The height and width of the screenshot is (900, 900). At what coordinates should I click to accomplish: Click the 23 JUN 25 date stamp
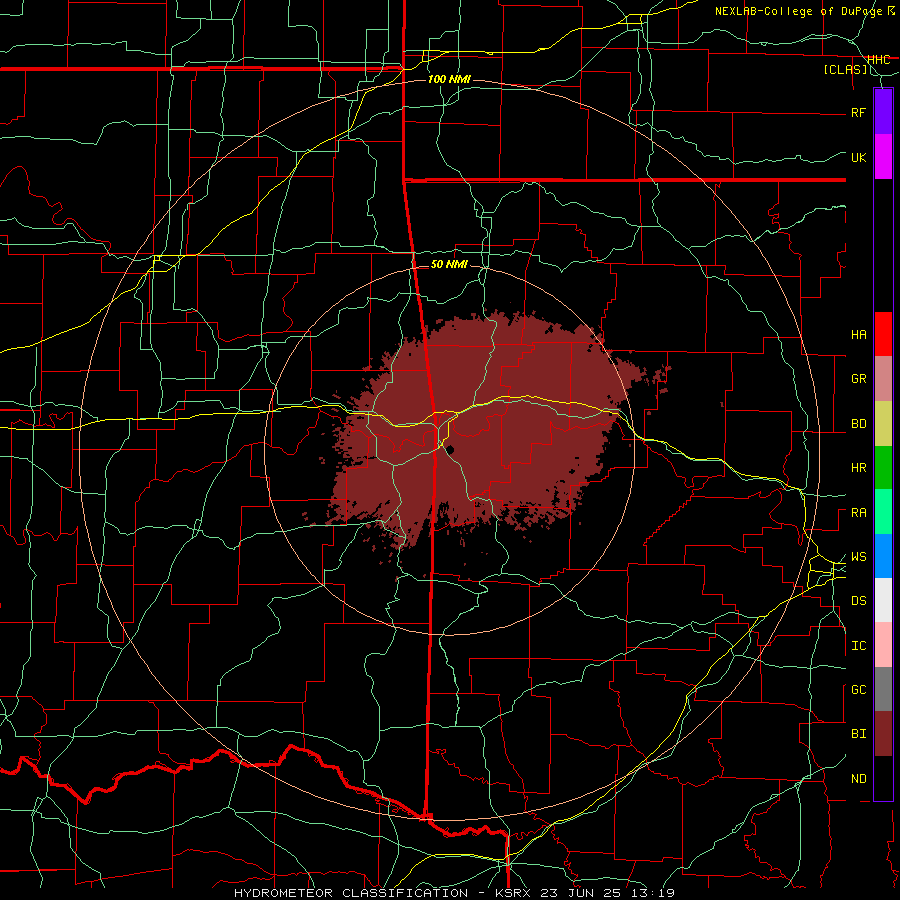tap(585, 893)
